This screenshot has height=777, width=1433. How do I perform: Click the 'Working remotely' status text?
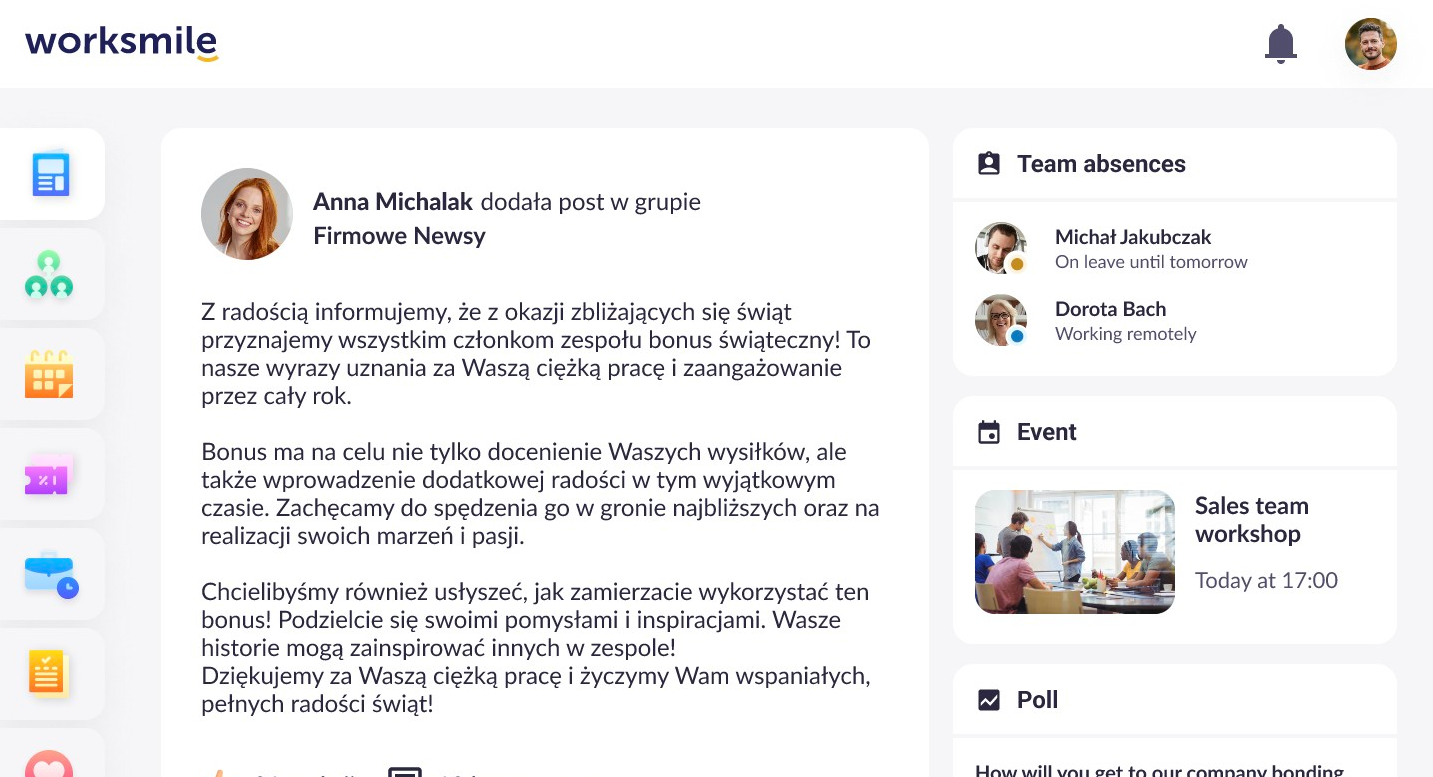[x=1126, y=334]
